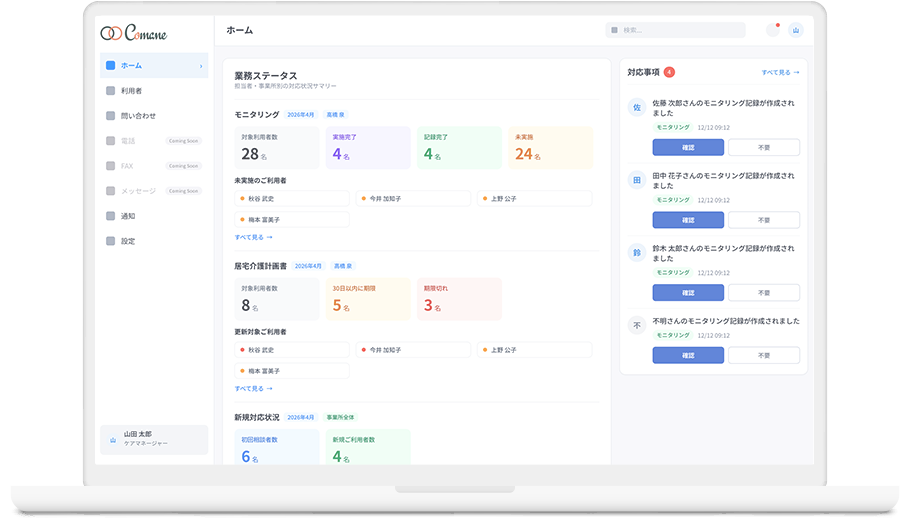Open 利用者 in the sidebar
Viewport: 910px width, 520px height.
154,91
